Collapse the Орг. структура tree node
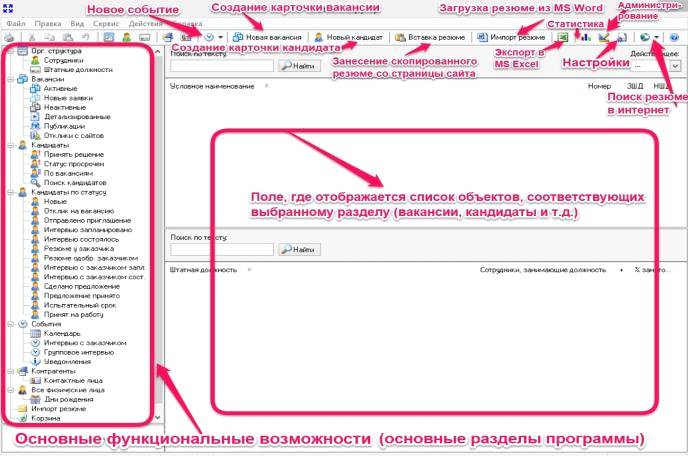This screenshot has height=456, width=688. (11, 51)
